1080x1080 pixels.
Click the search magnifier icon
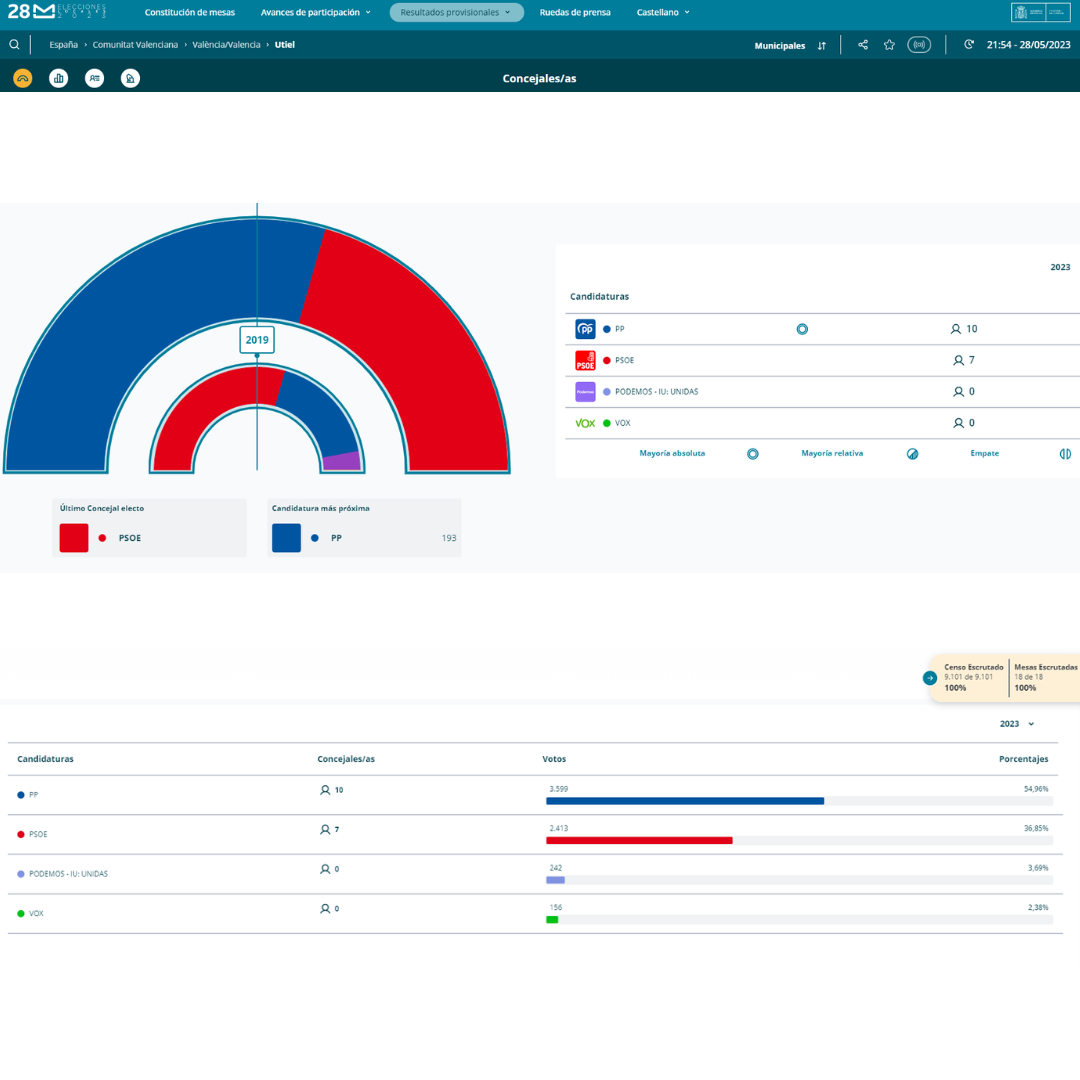(x=14, y=45)
